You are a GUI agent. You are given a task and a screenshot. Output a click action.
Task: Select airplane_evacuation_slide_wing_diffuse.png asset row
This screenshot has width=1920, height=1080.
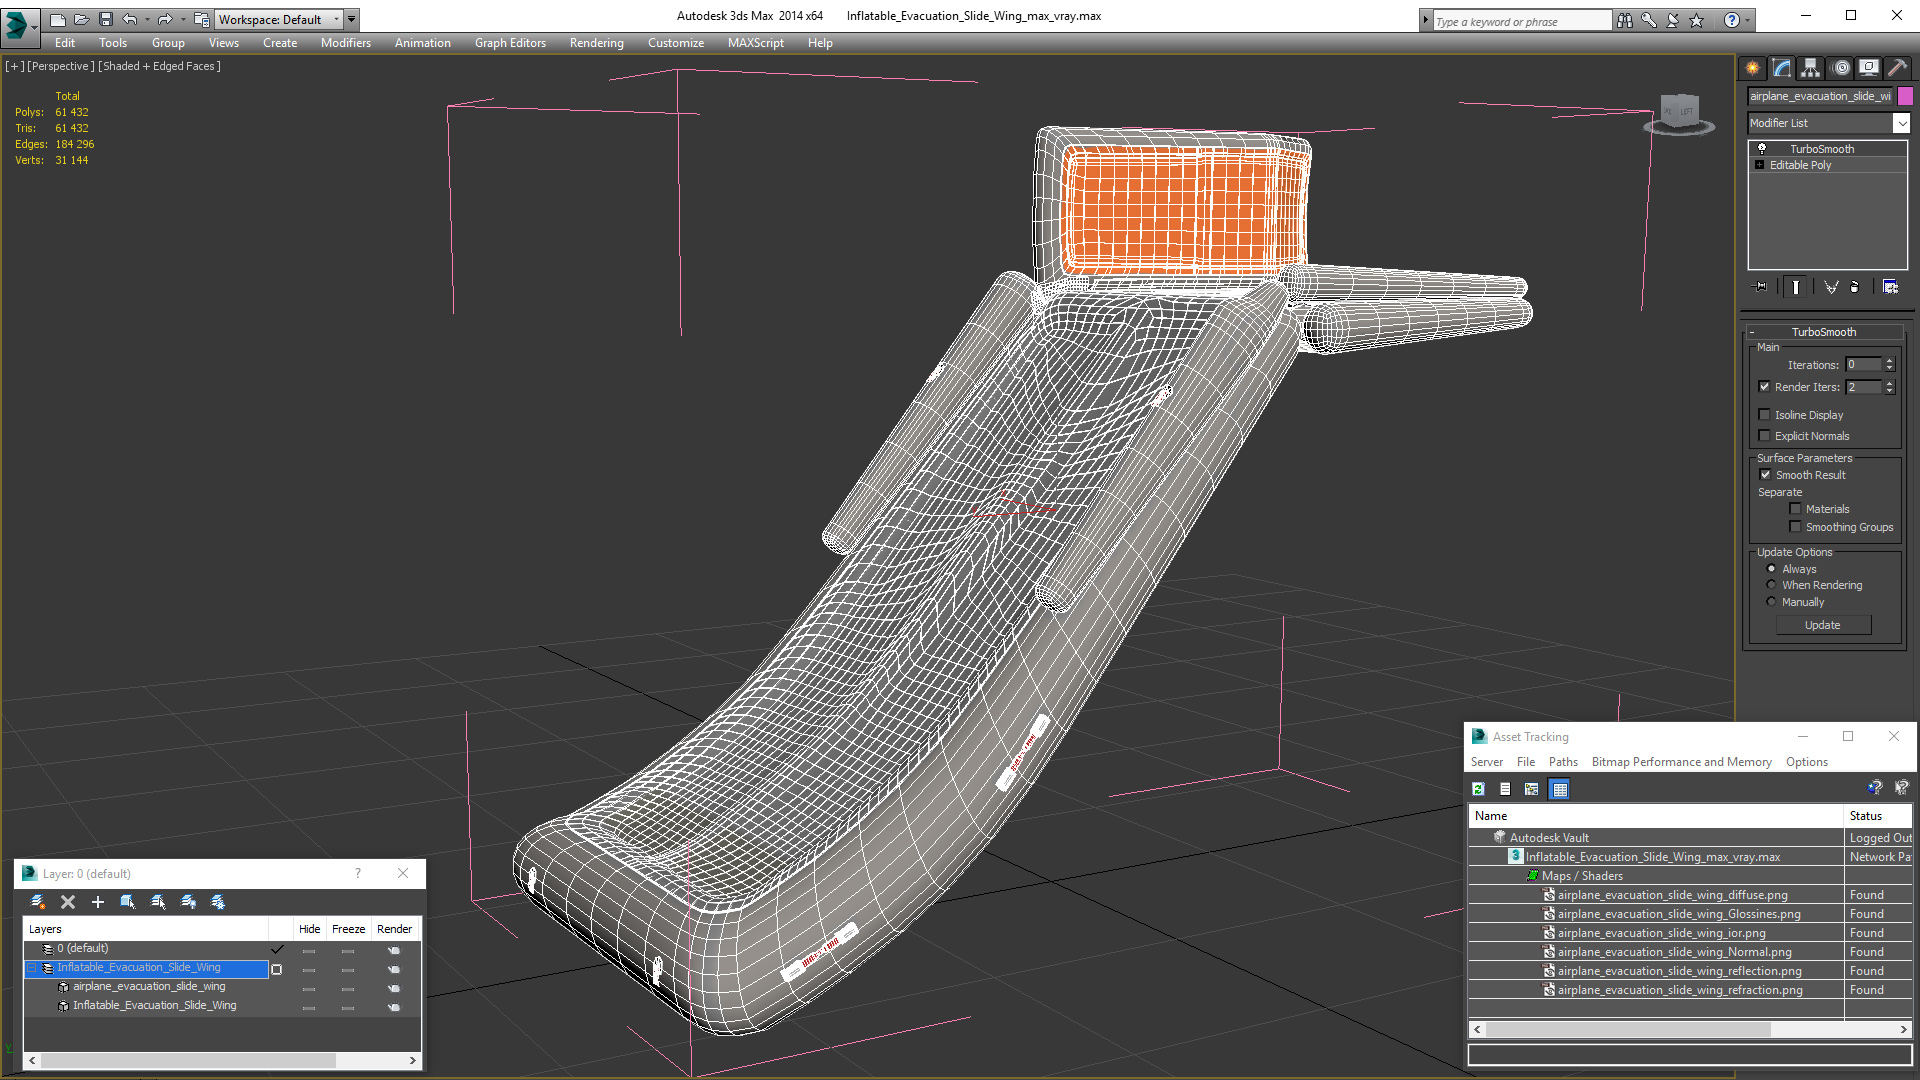[1672, 895]
